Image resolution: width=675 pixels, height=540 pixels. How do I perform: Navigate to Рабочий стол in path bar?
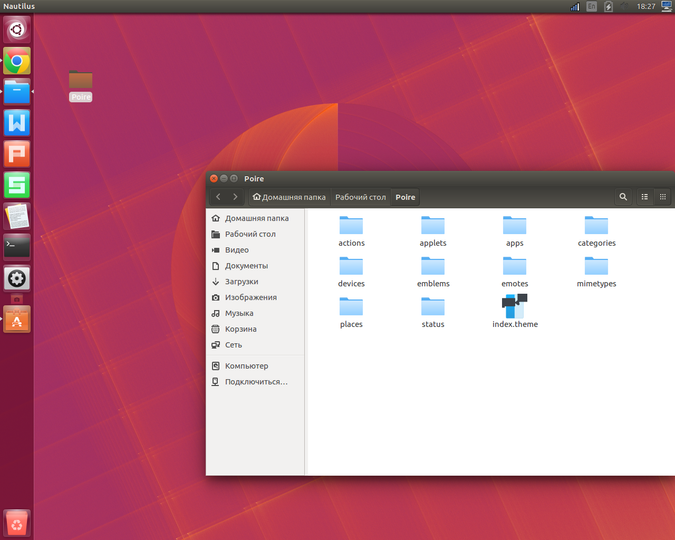pyautogui.click(x=360, y=197)
